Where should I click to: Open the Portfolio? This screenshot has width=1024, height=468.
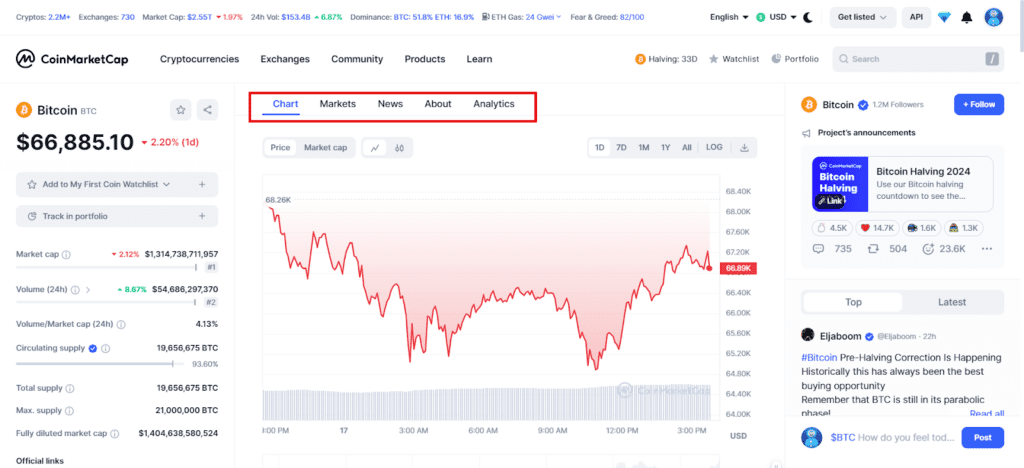click(x=795, y=59)
